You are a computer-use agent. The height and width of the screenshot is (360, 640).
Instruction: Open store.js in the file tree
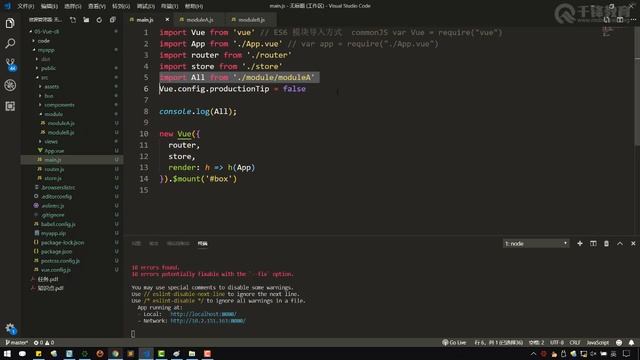pyautogui.click(x=53, y=178)
